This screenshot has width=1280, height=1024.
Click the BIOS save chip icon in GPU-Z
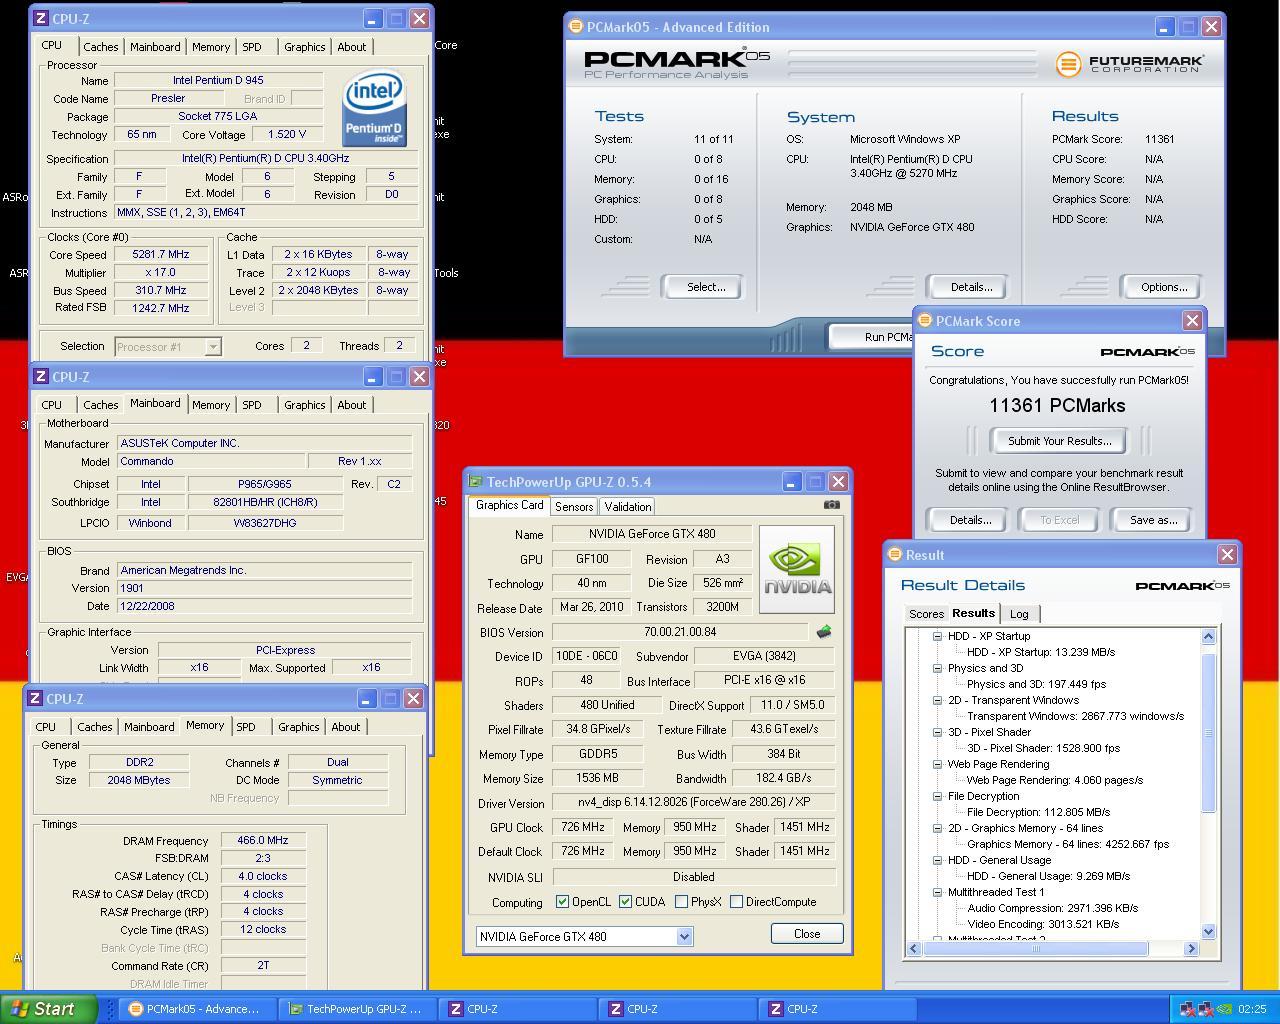click(824, 632)
